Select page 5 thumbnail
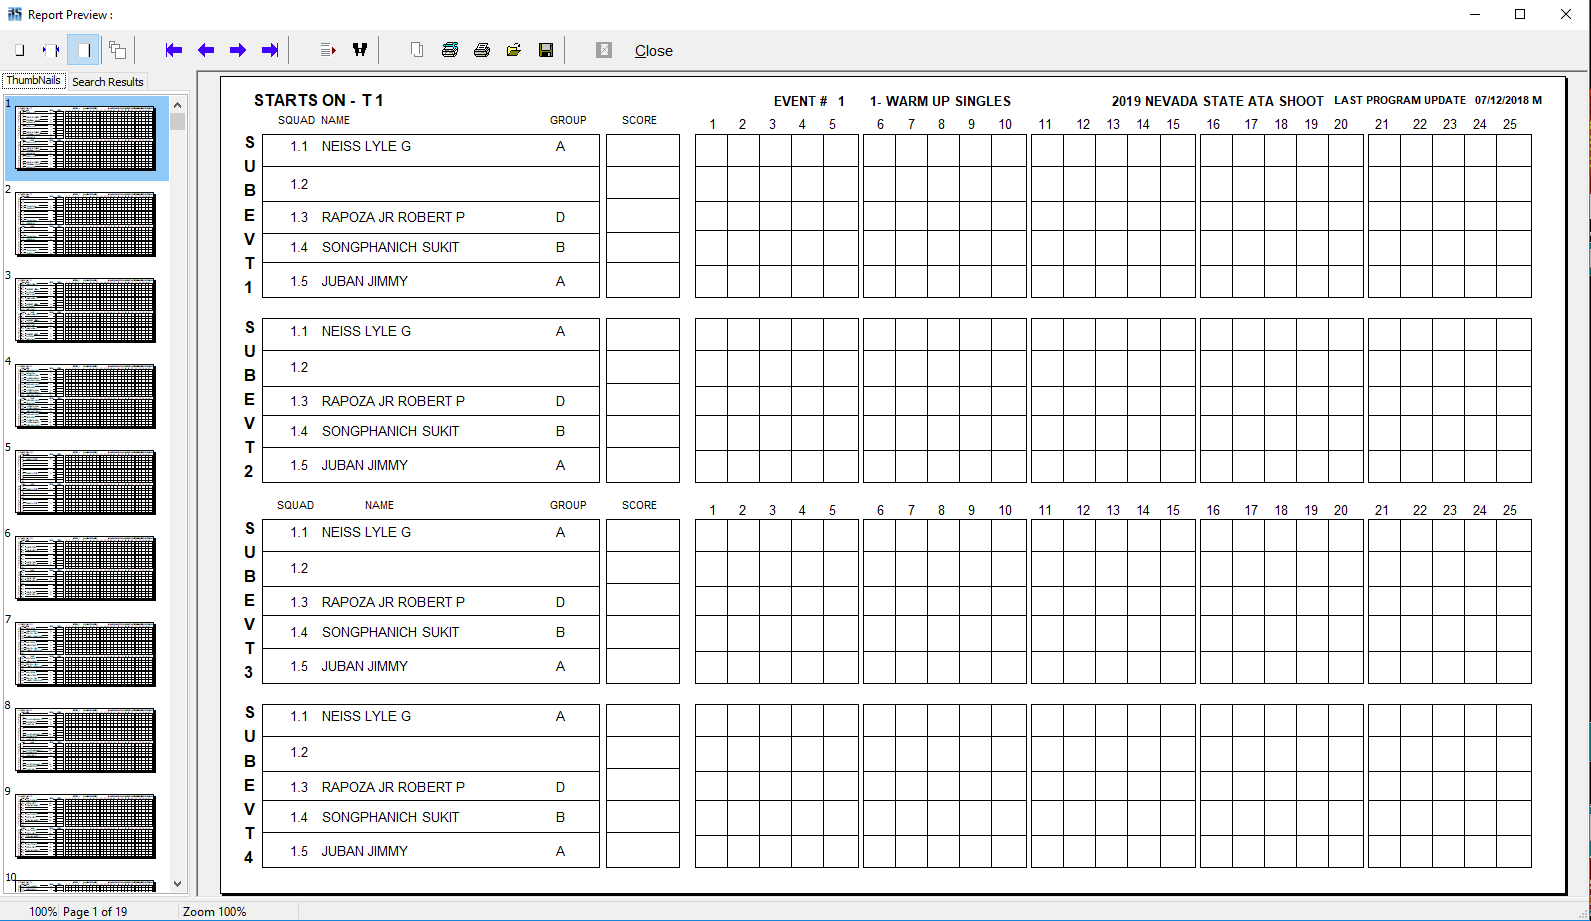Screen dimensions: 1591x921 click(86, 482)
